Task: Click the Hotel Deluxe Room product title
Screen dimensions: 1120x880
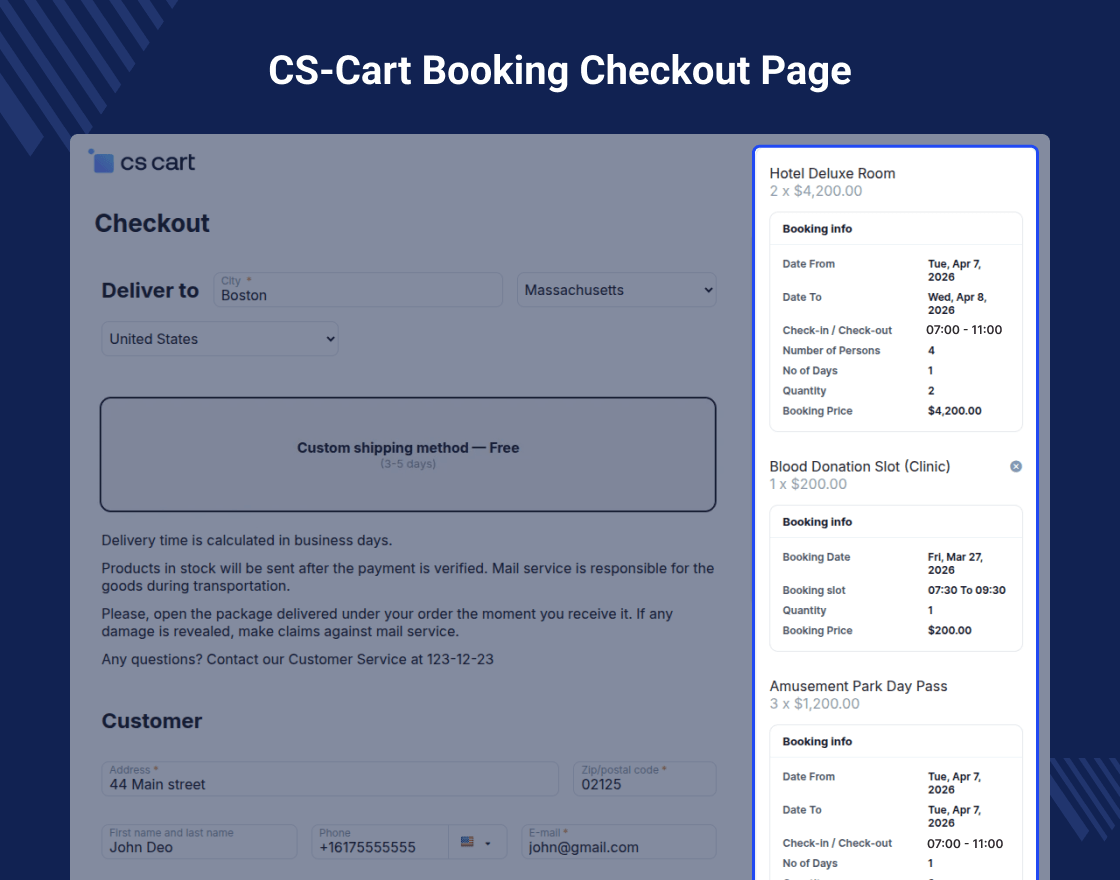Action: 832,174
